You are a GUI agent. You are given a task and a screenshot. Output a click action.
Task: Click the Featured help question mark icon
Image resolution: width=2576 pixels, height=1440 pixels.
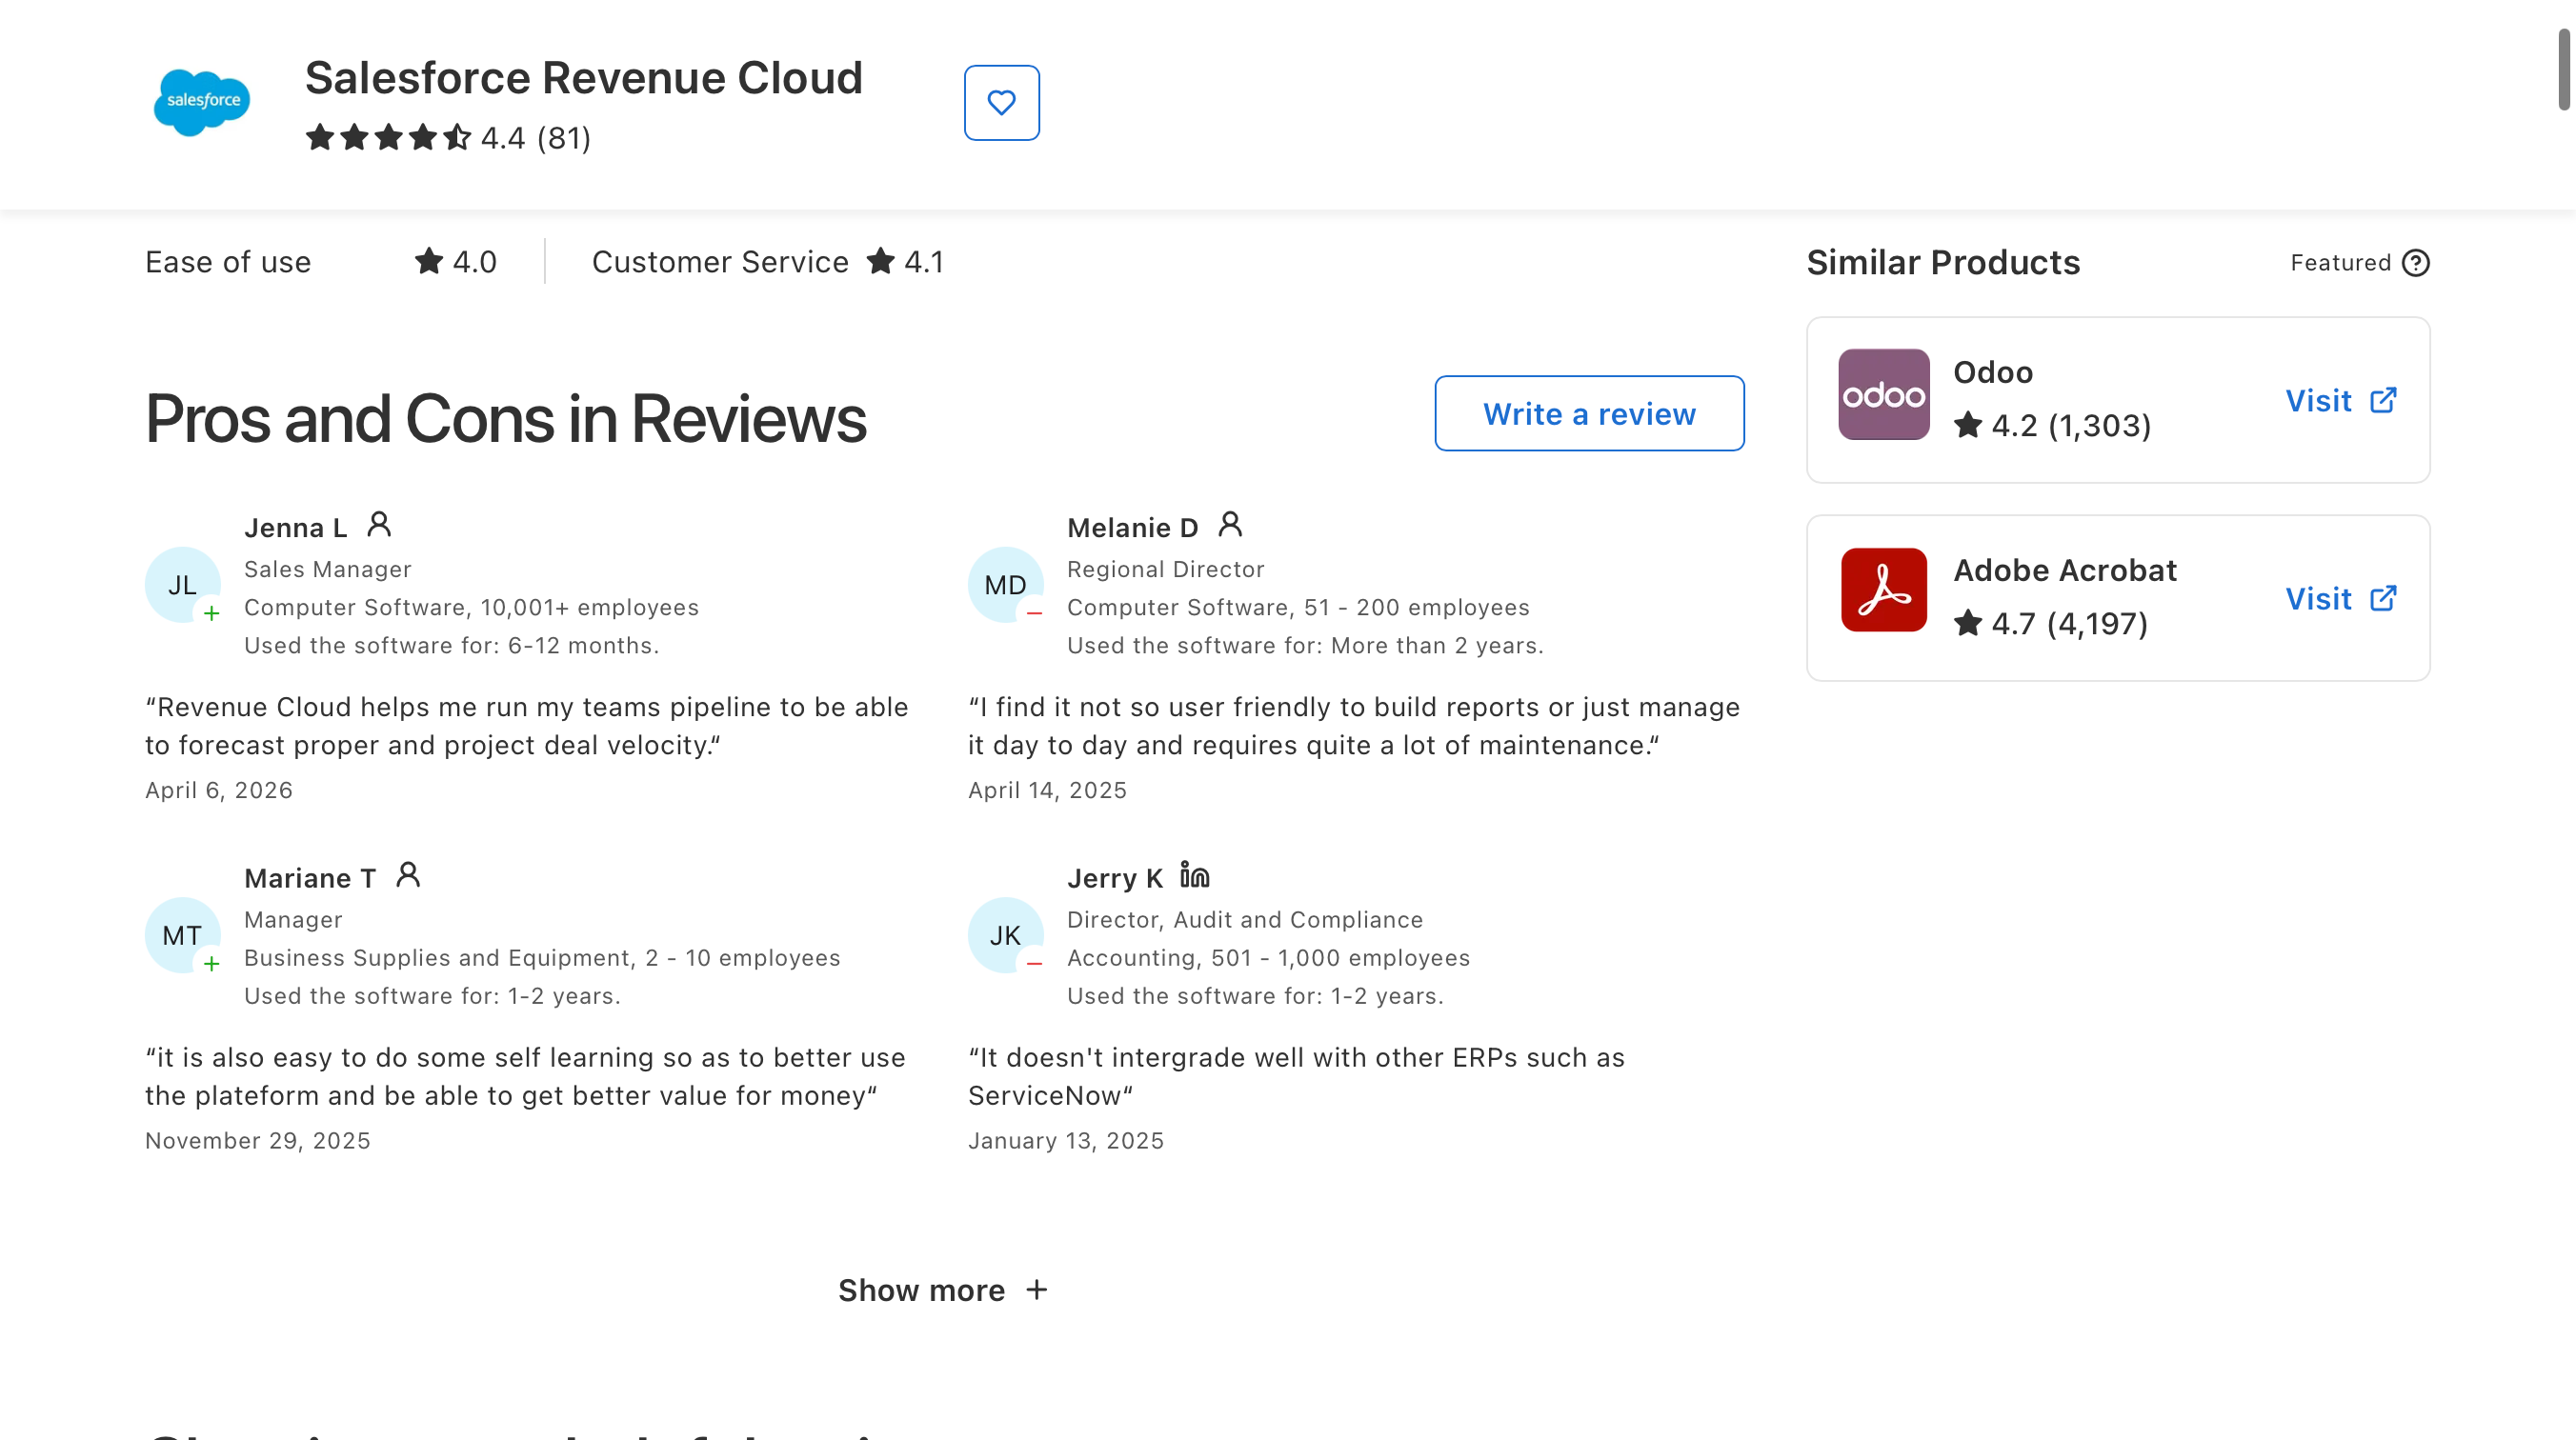[x=2416, y=263]
